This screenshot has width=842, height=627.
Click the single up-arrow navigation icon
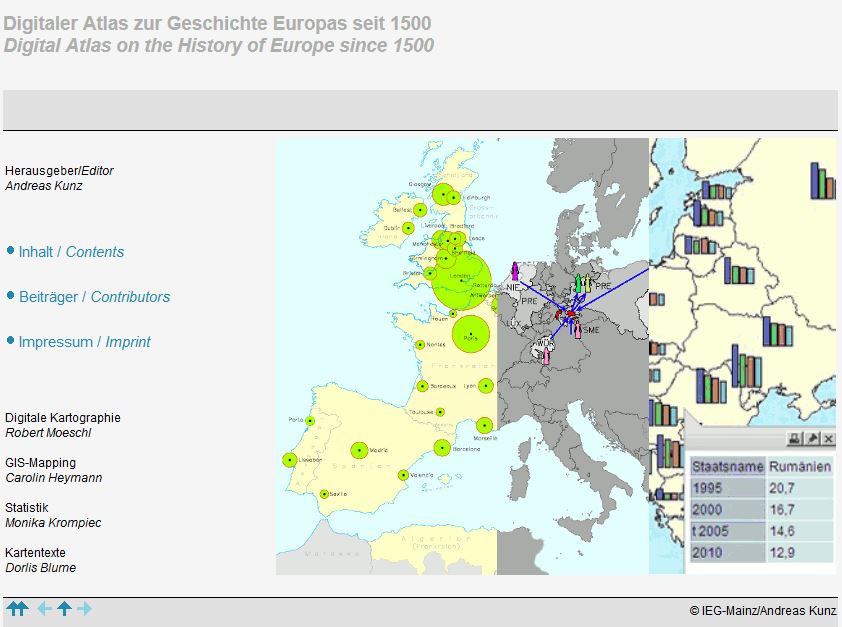tap(64, 609)
